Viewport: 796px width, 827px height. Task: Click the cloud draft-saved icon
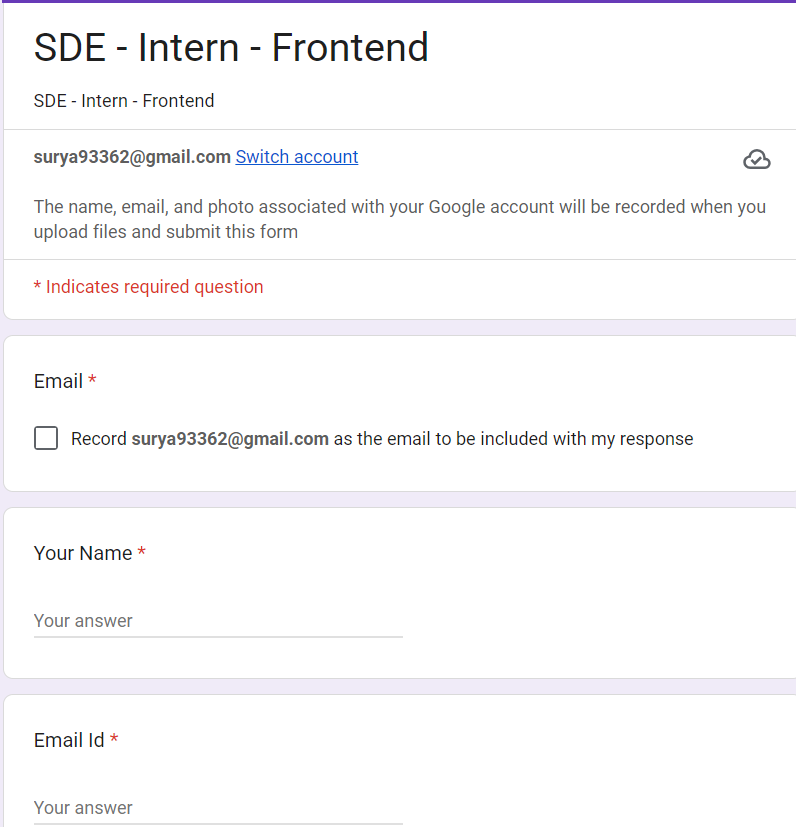(757, 159)
